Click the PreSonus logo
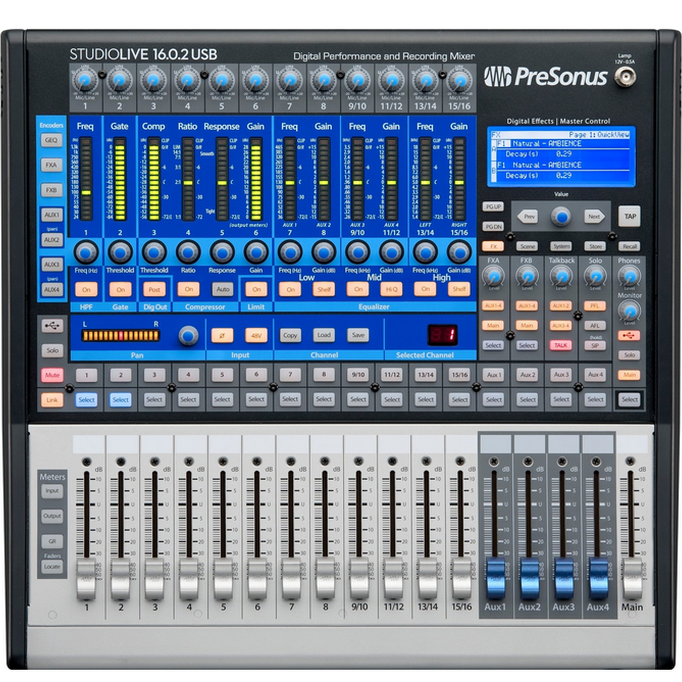 [545, 77]
